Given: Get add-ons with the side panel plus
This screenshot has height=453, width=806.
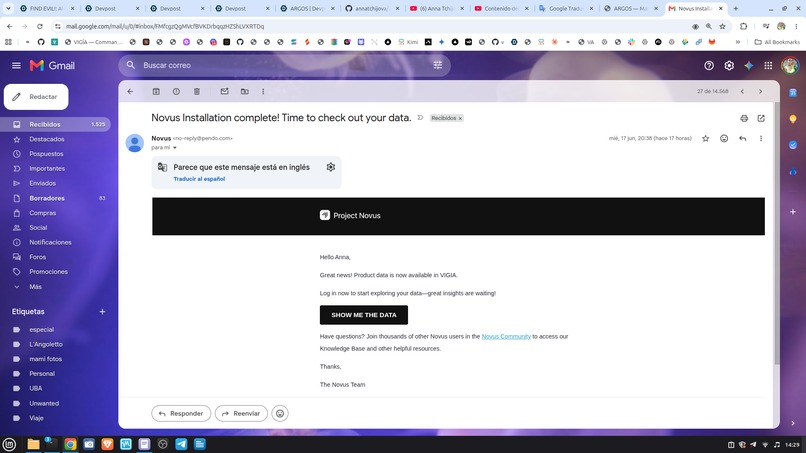Looking at the screenshot, I should pos(793,212).
